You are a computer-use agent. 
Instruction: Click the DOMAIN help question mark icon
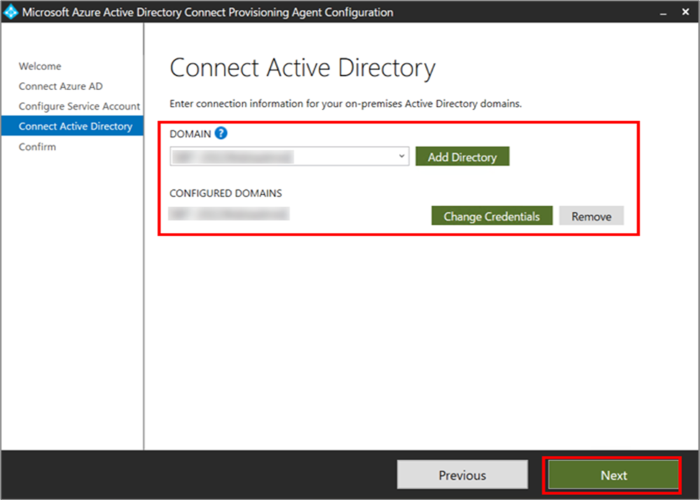221,133
